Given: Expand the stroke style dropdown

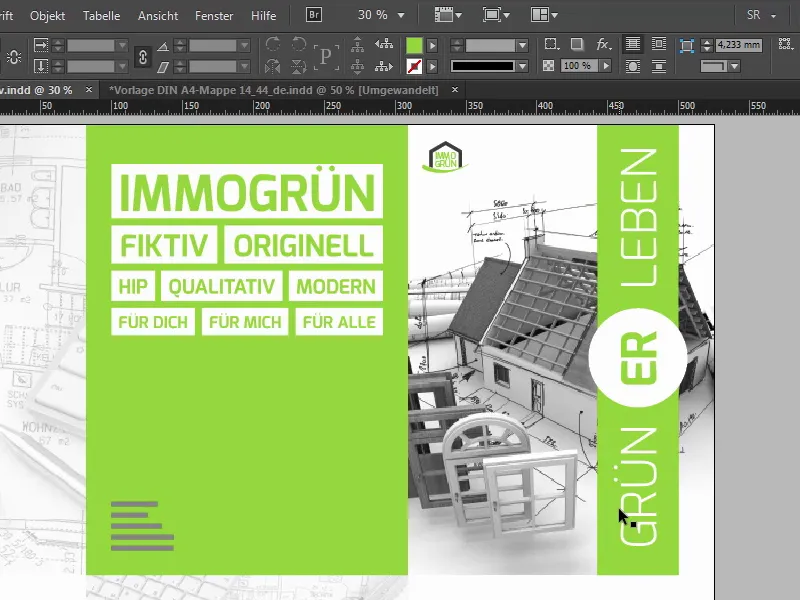Looking at the screenshot, I should [522, 66].
